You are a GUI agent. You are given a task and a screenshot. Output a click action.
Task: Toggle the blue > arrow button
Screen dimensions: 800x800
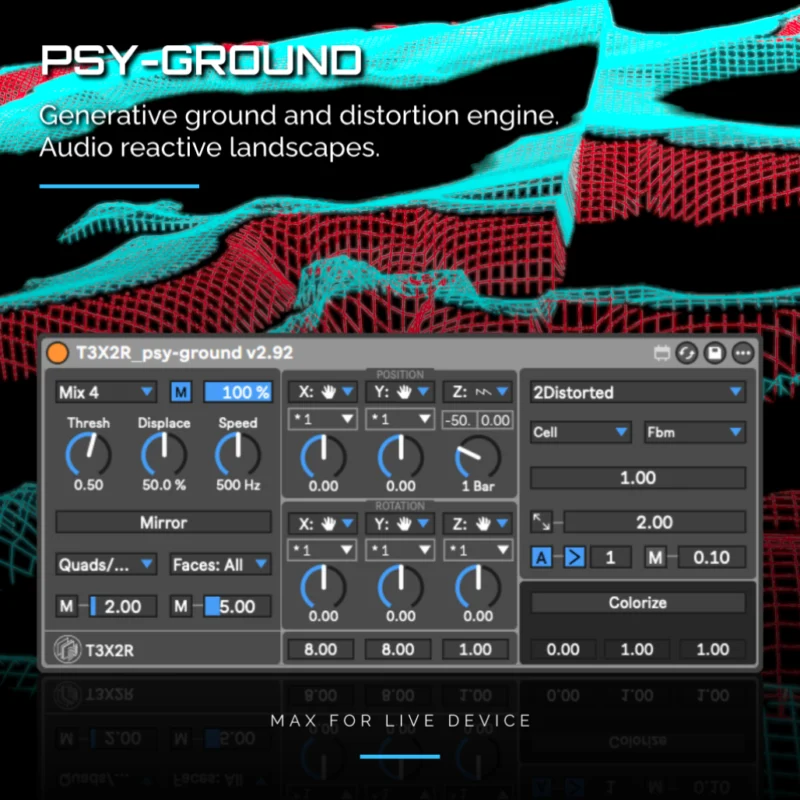(x=574, y=558)
